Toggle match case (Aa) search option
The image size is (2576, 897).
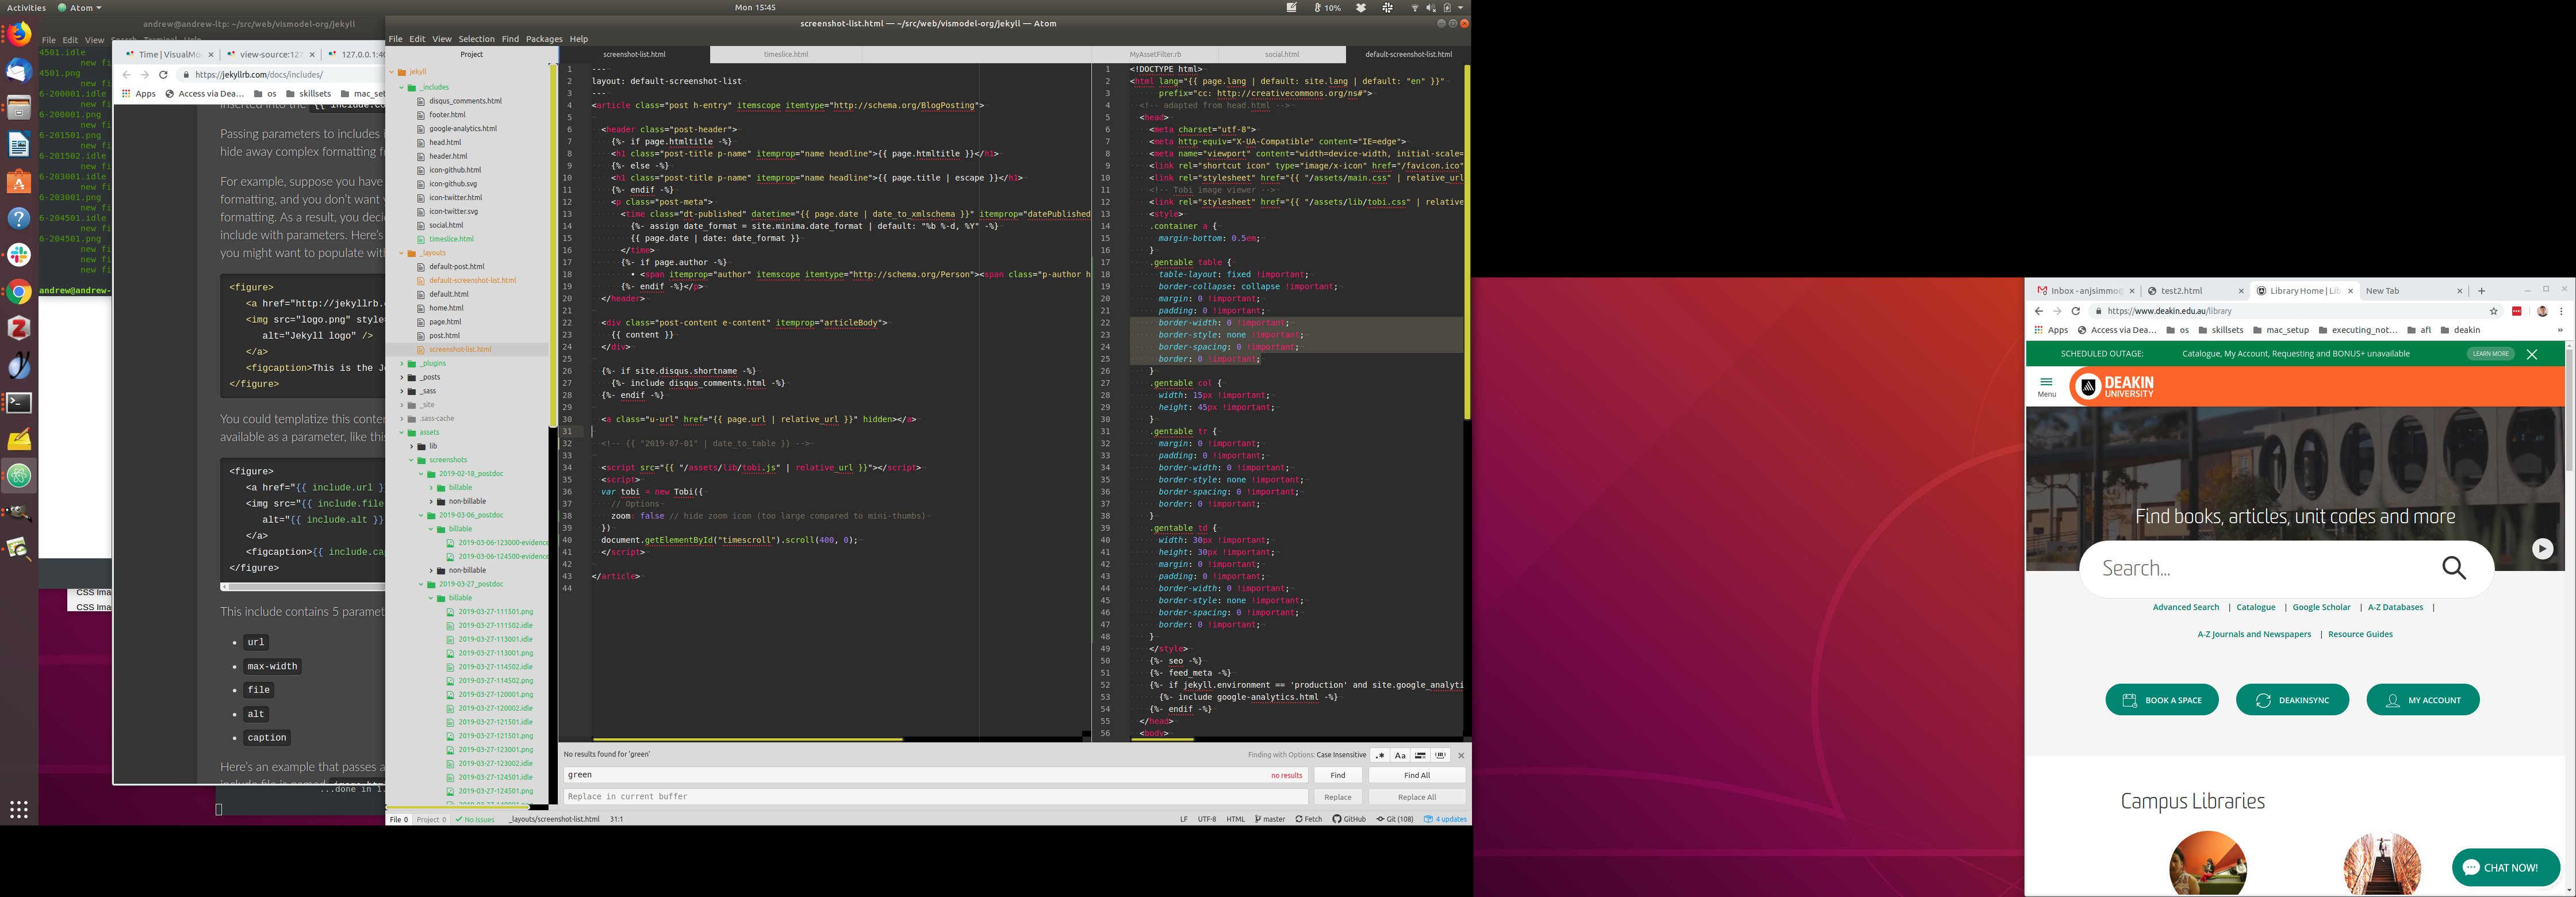click(1400, 756)
